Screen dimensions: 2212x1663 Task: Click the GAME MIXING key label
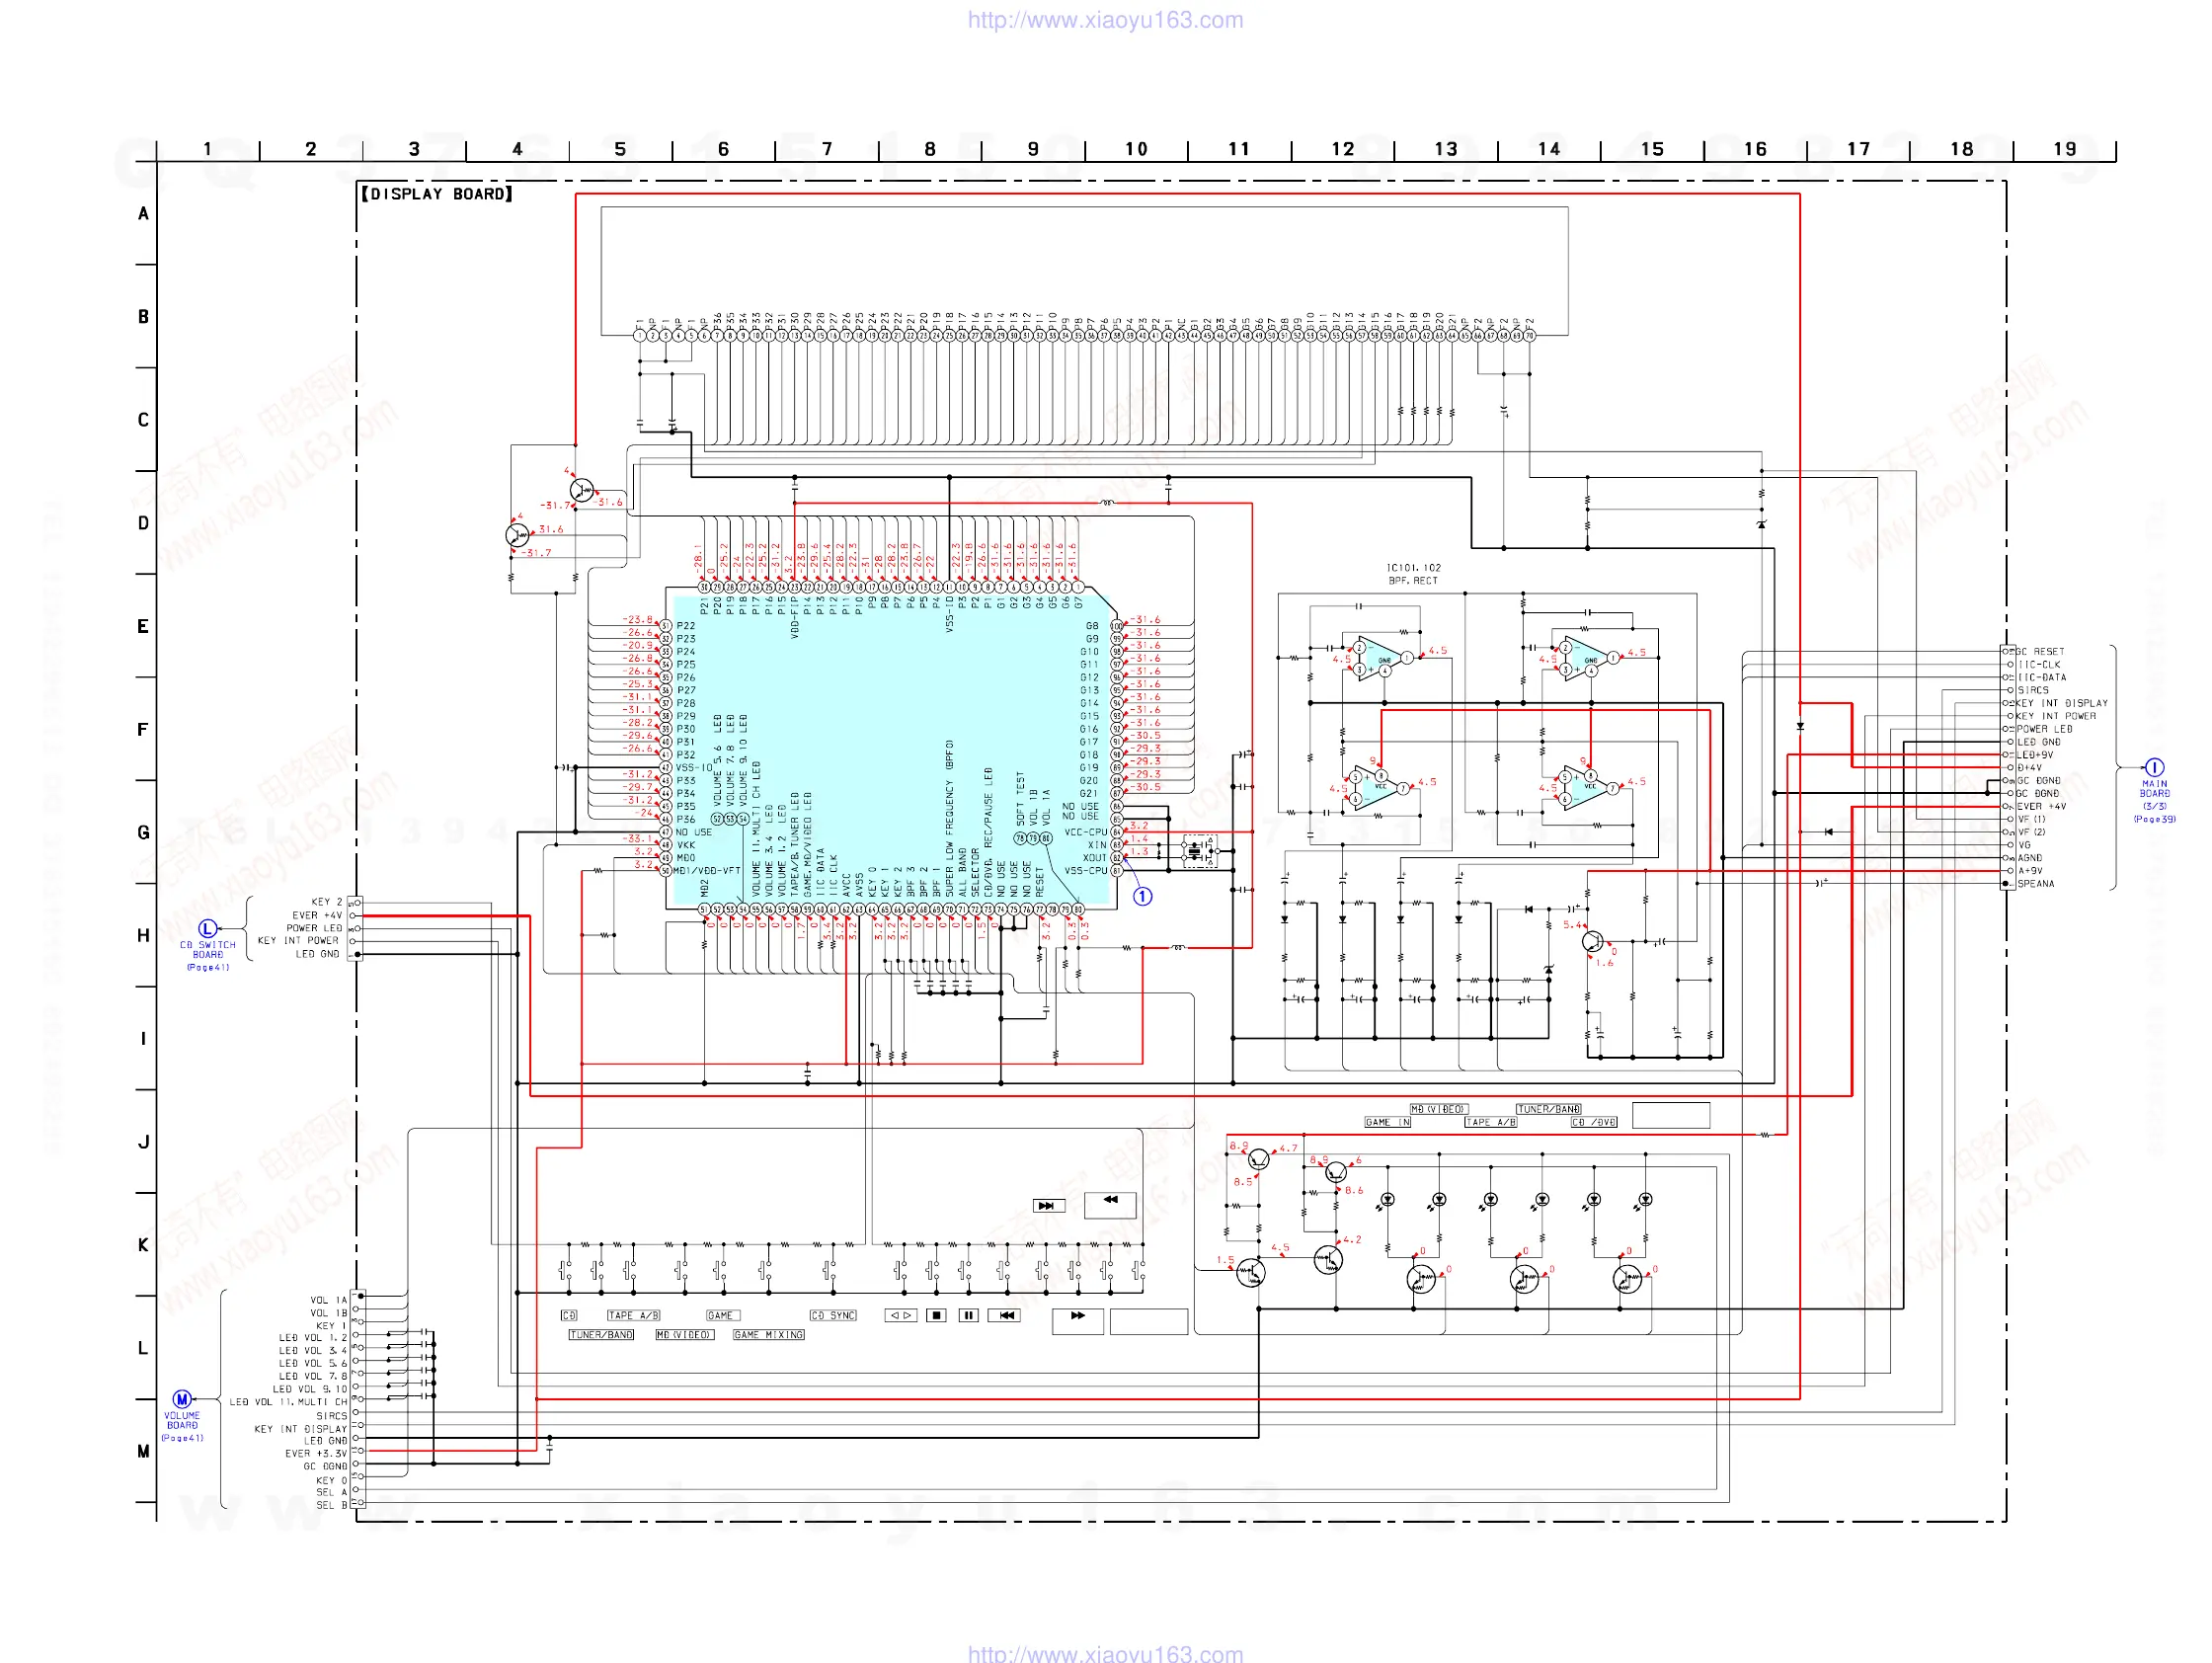pos(768,1334)
